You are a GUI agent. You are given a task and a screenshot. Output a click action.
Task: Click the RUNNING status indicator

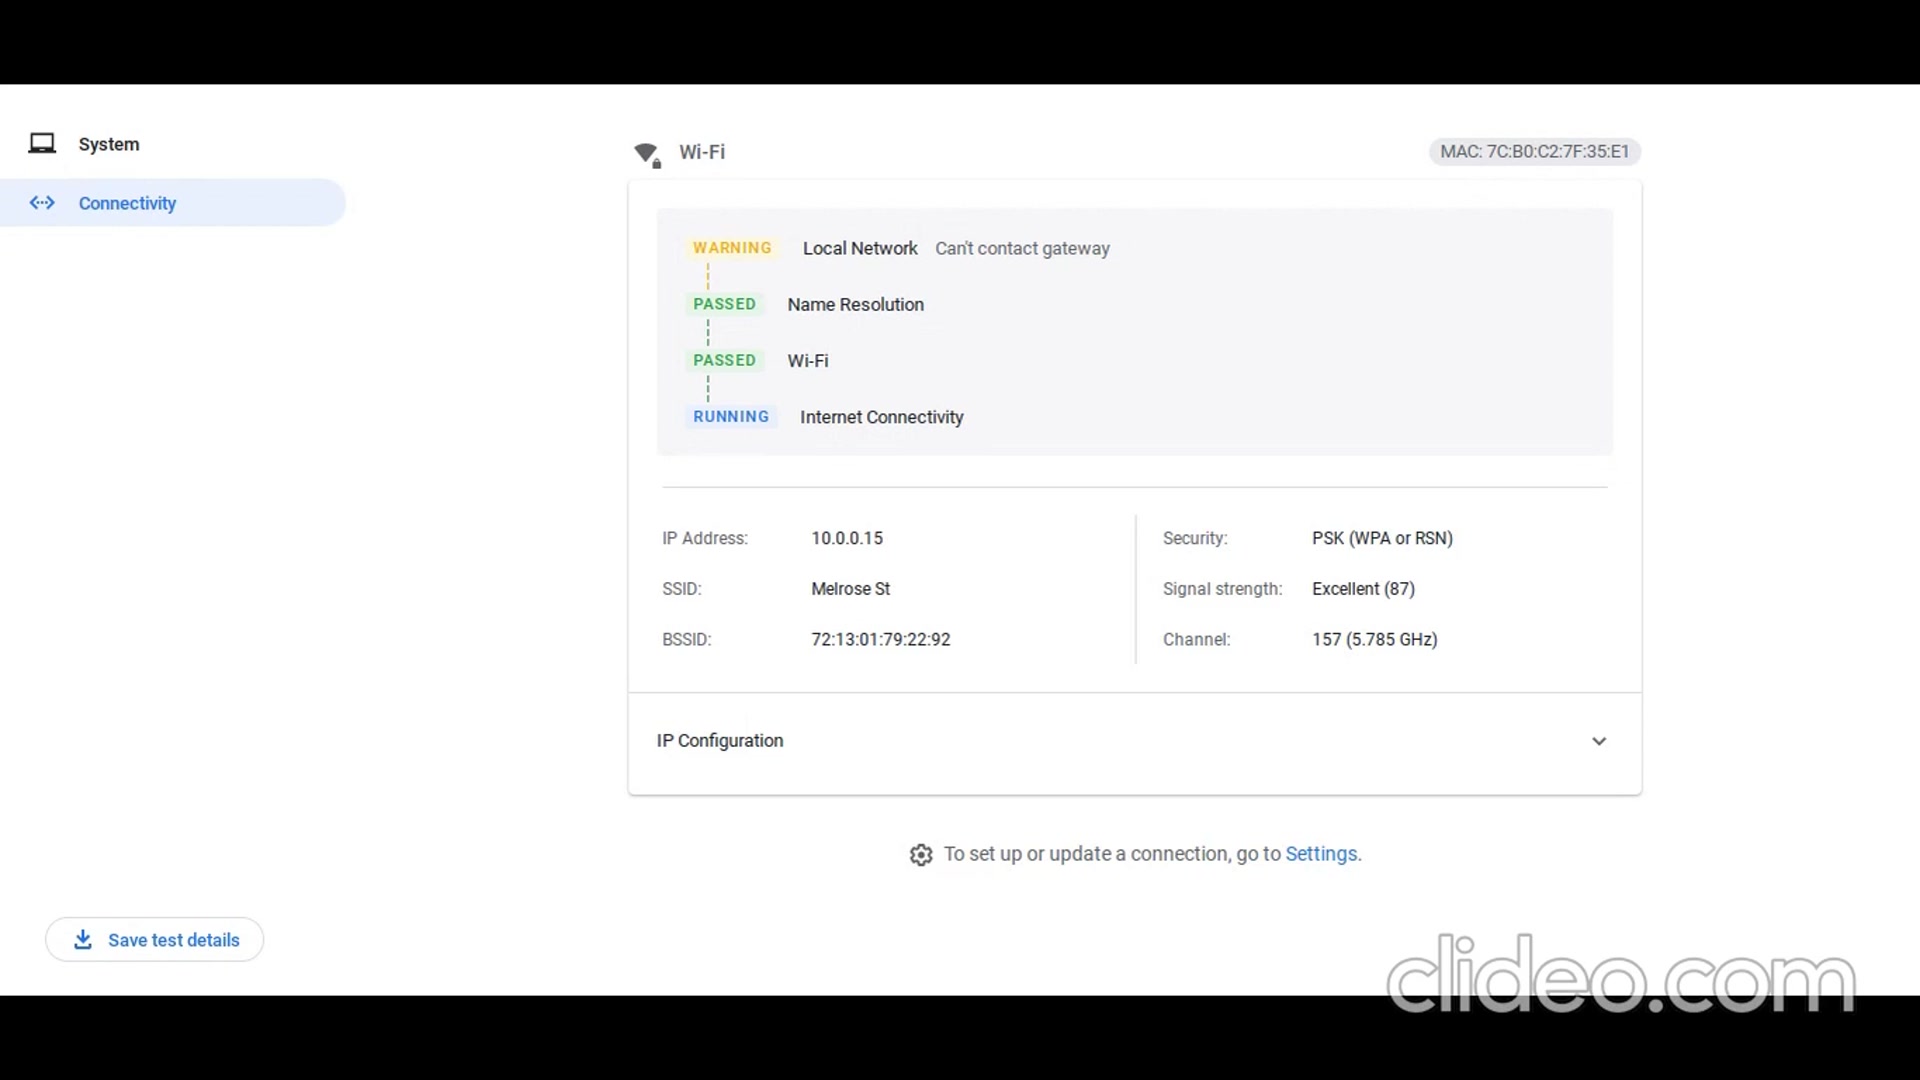pos(731,416)
